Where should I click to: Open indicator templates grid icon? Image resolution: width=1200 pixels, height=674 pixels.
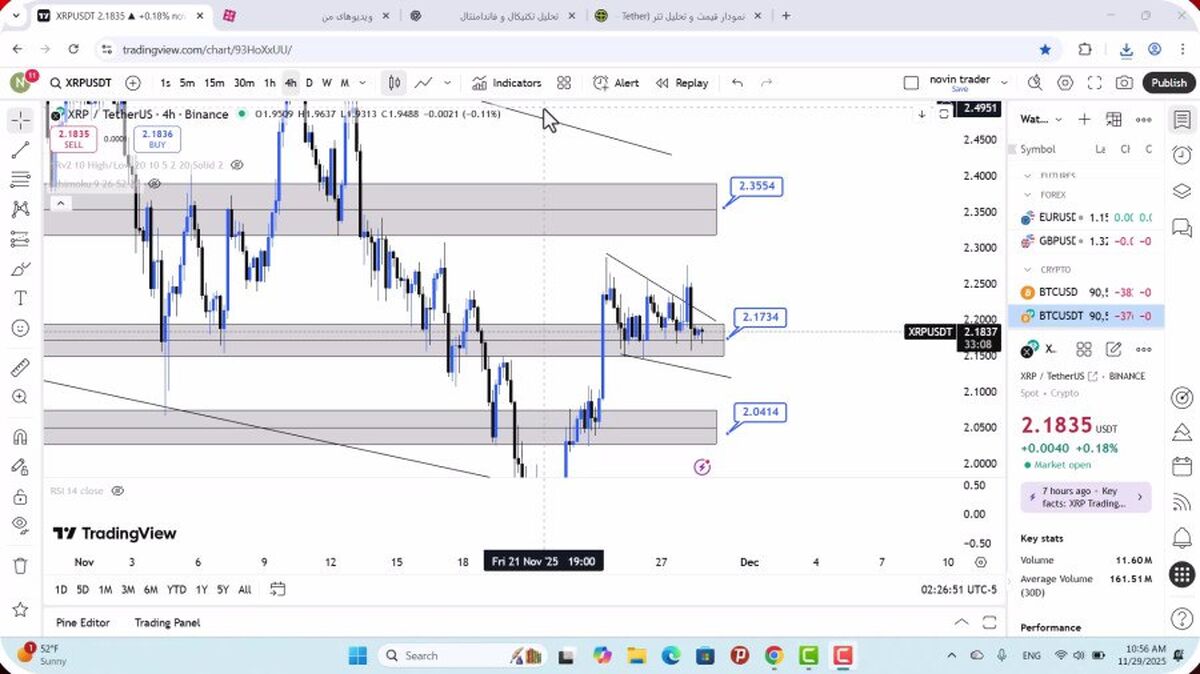click(564, 83)
